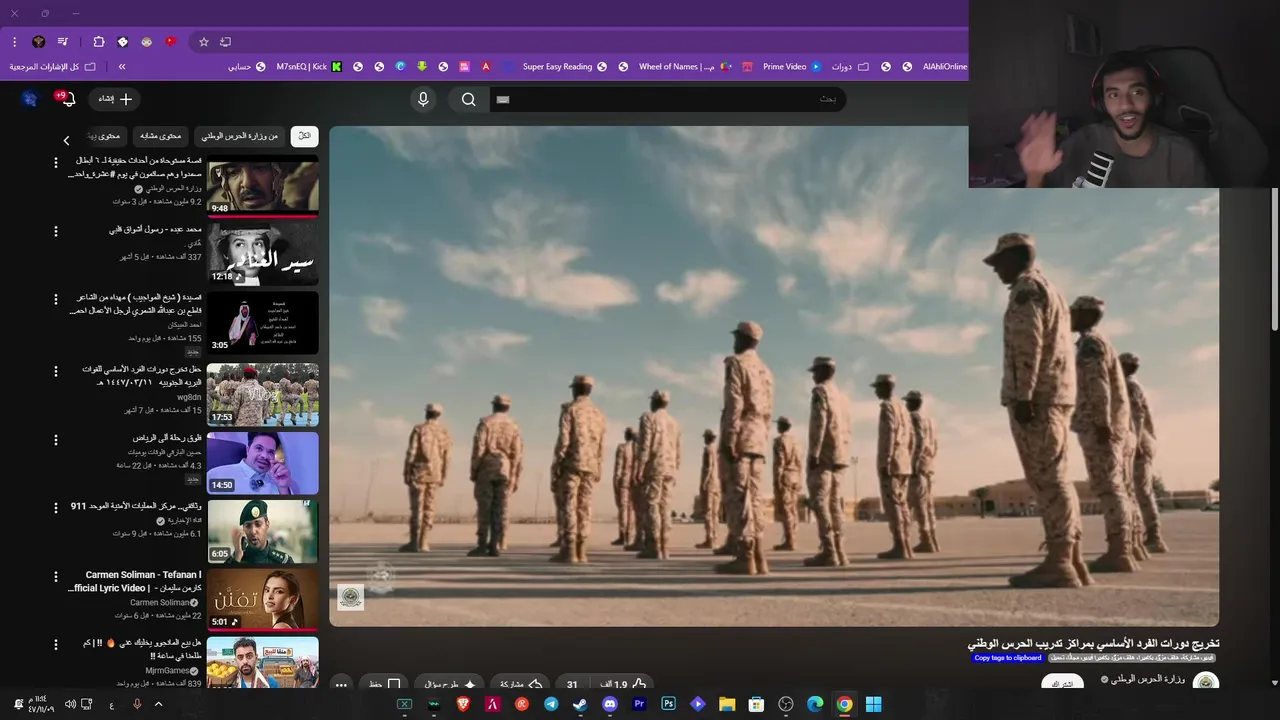Open the volume control in the system tray
Viewport: 1280px width, 720px height.
(x=70, y=704)
